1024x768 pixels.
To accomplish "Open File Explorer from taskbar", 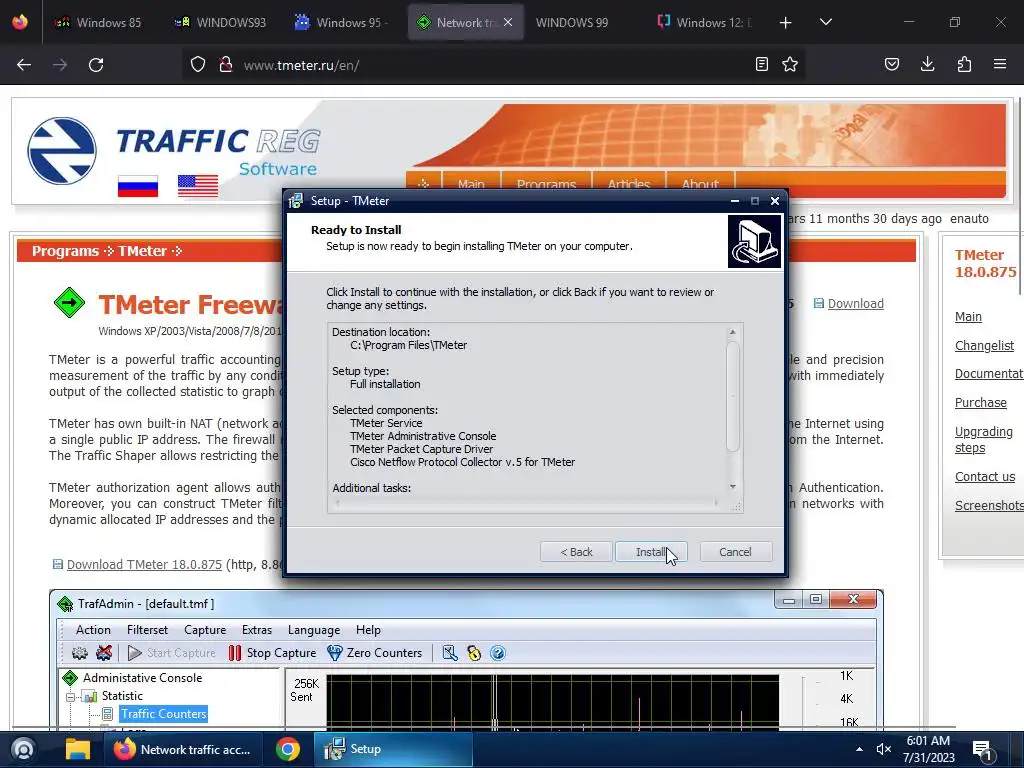I will pyautogui.click(x=78, y=749).
